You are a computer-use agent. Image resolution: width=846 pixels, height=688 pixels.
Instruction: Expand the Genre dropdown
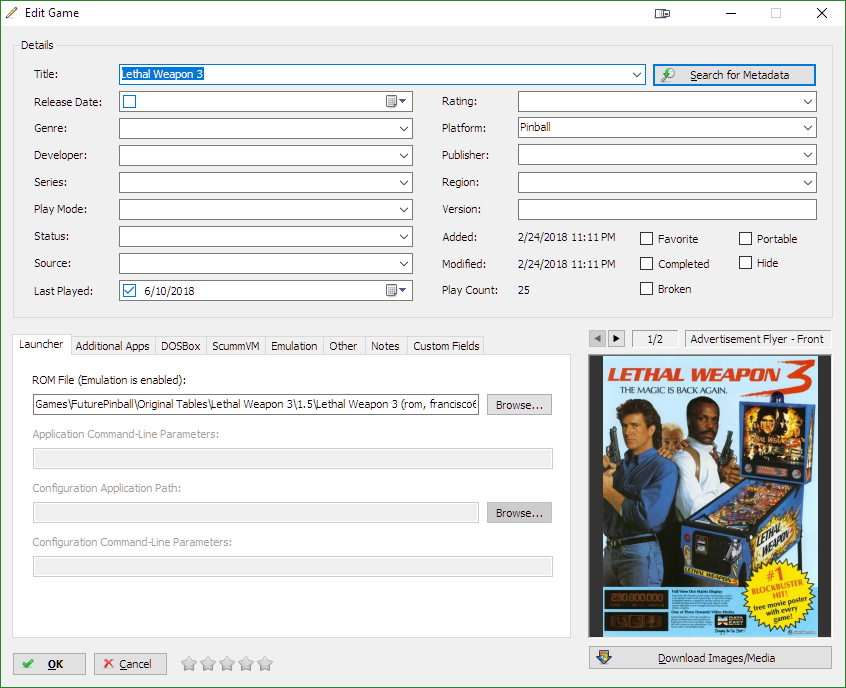pyautogui.click(x=403, y=129)
